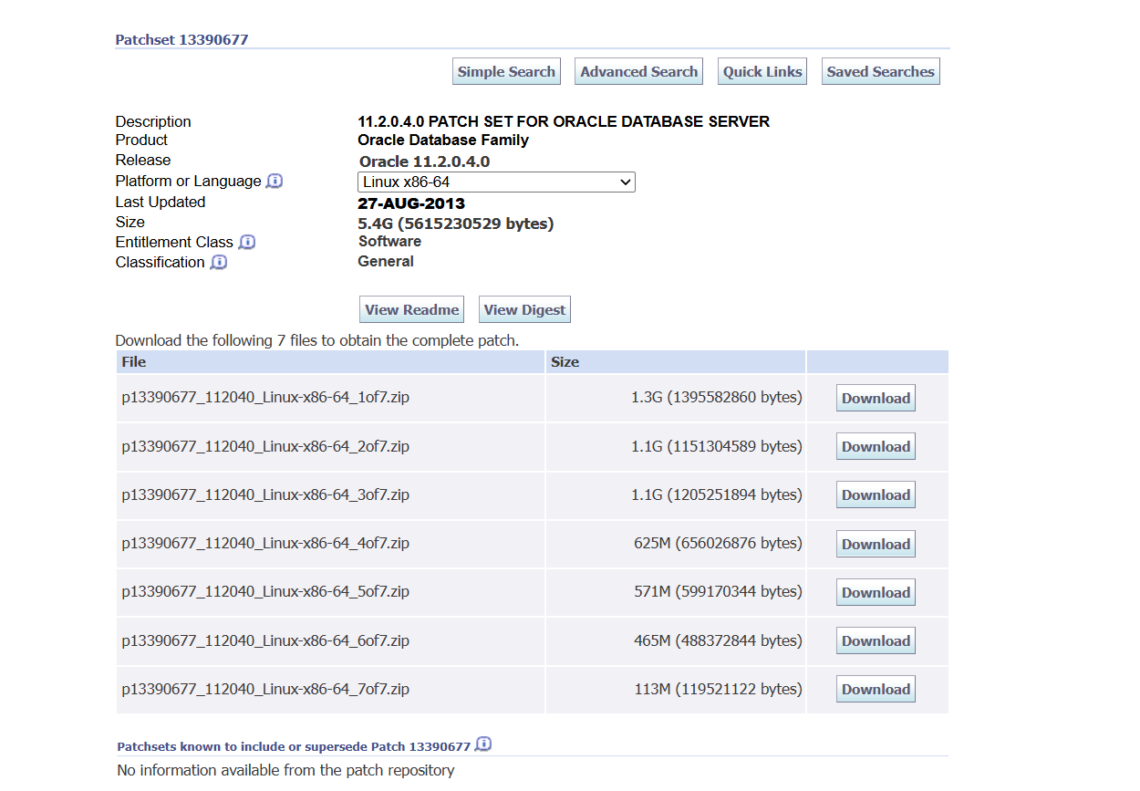Click size 571M (599170344 bytes)
The height and width of the screenshot is (791, 1140).
(x=718, y=592)
